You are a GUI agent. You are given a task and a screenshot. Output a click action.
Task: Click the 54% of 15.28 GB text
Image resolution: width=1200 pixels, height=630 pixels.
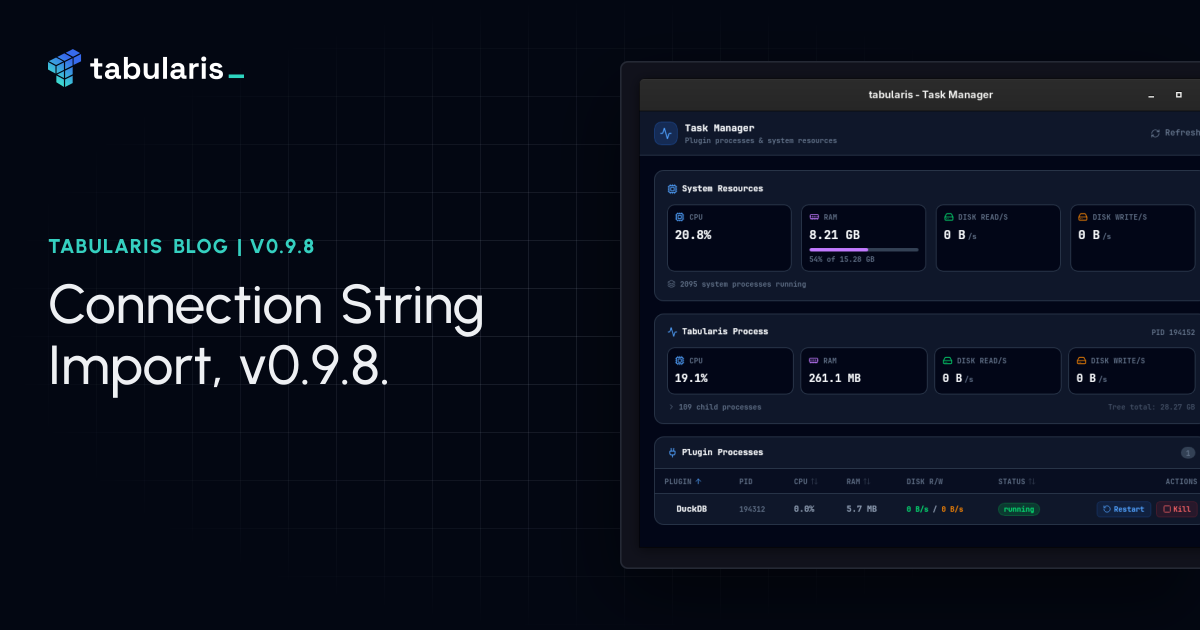[x=842, y=259]
